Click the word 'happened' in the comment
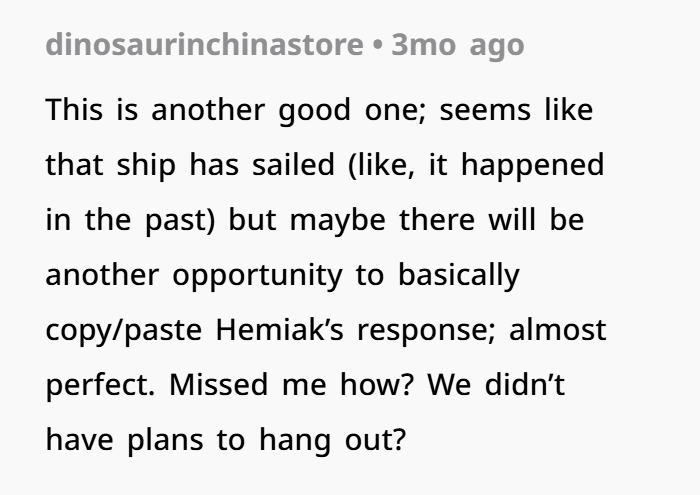Screen dimensions: 700x495 point(533,166)
